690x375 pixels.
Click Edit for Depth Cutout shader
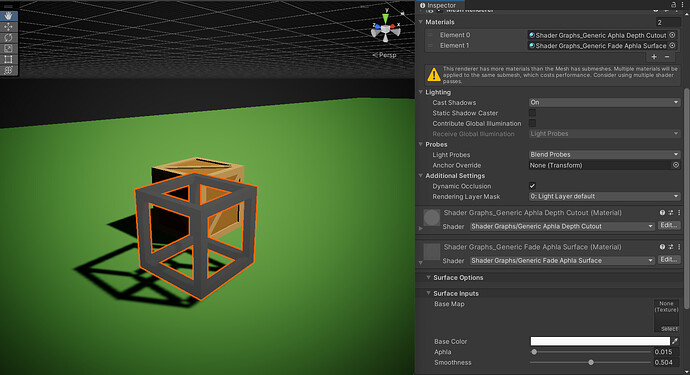[x=668, y=225]
